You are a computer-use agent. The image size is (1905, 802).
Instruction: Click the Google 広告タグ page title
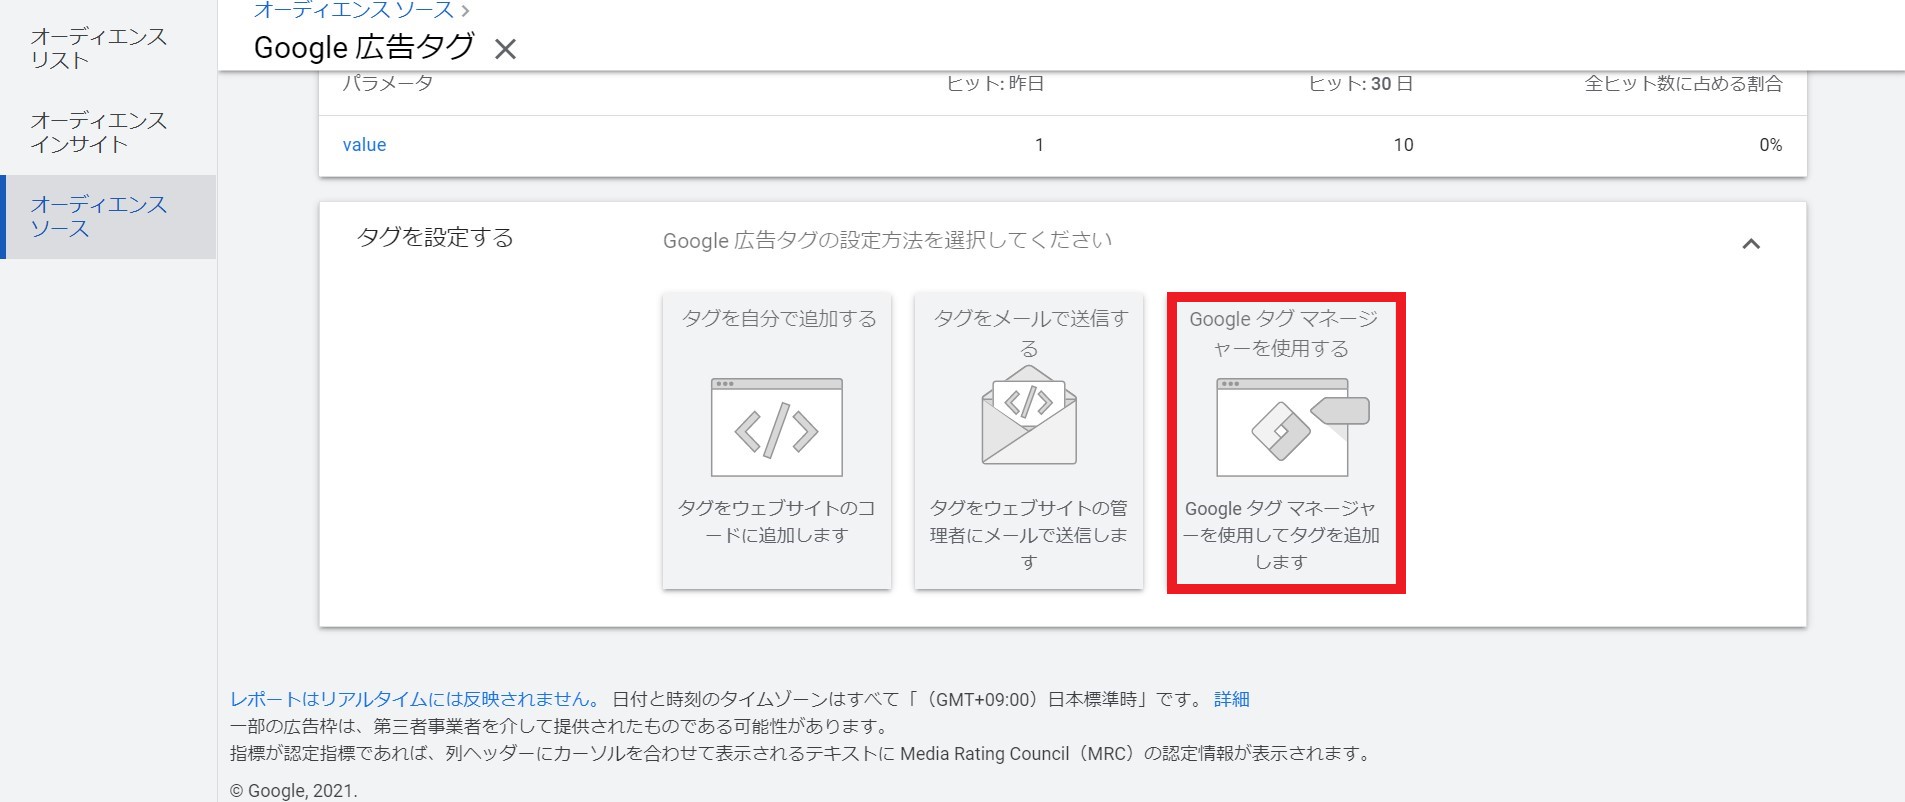pyautogui.click(x=364, y=48)
